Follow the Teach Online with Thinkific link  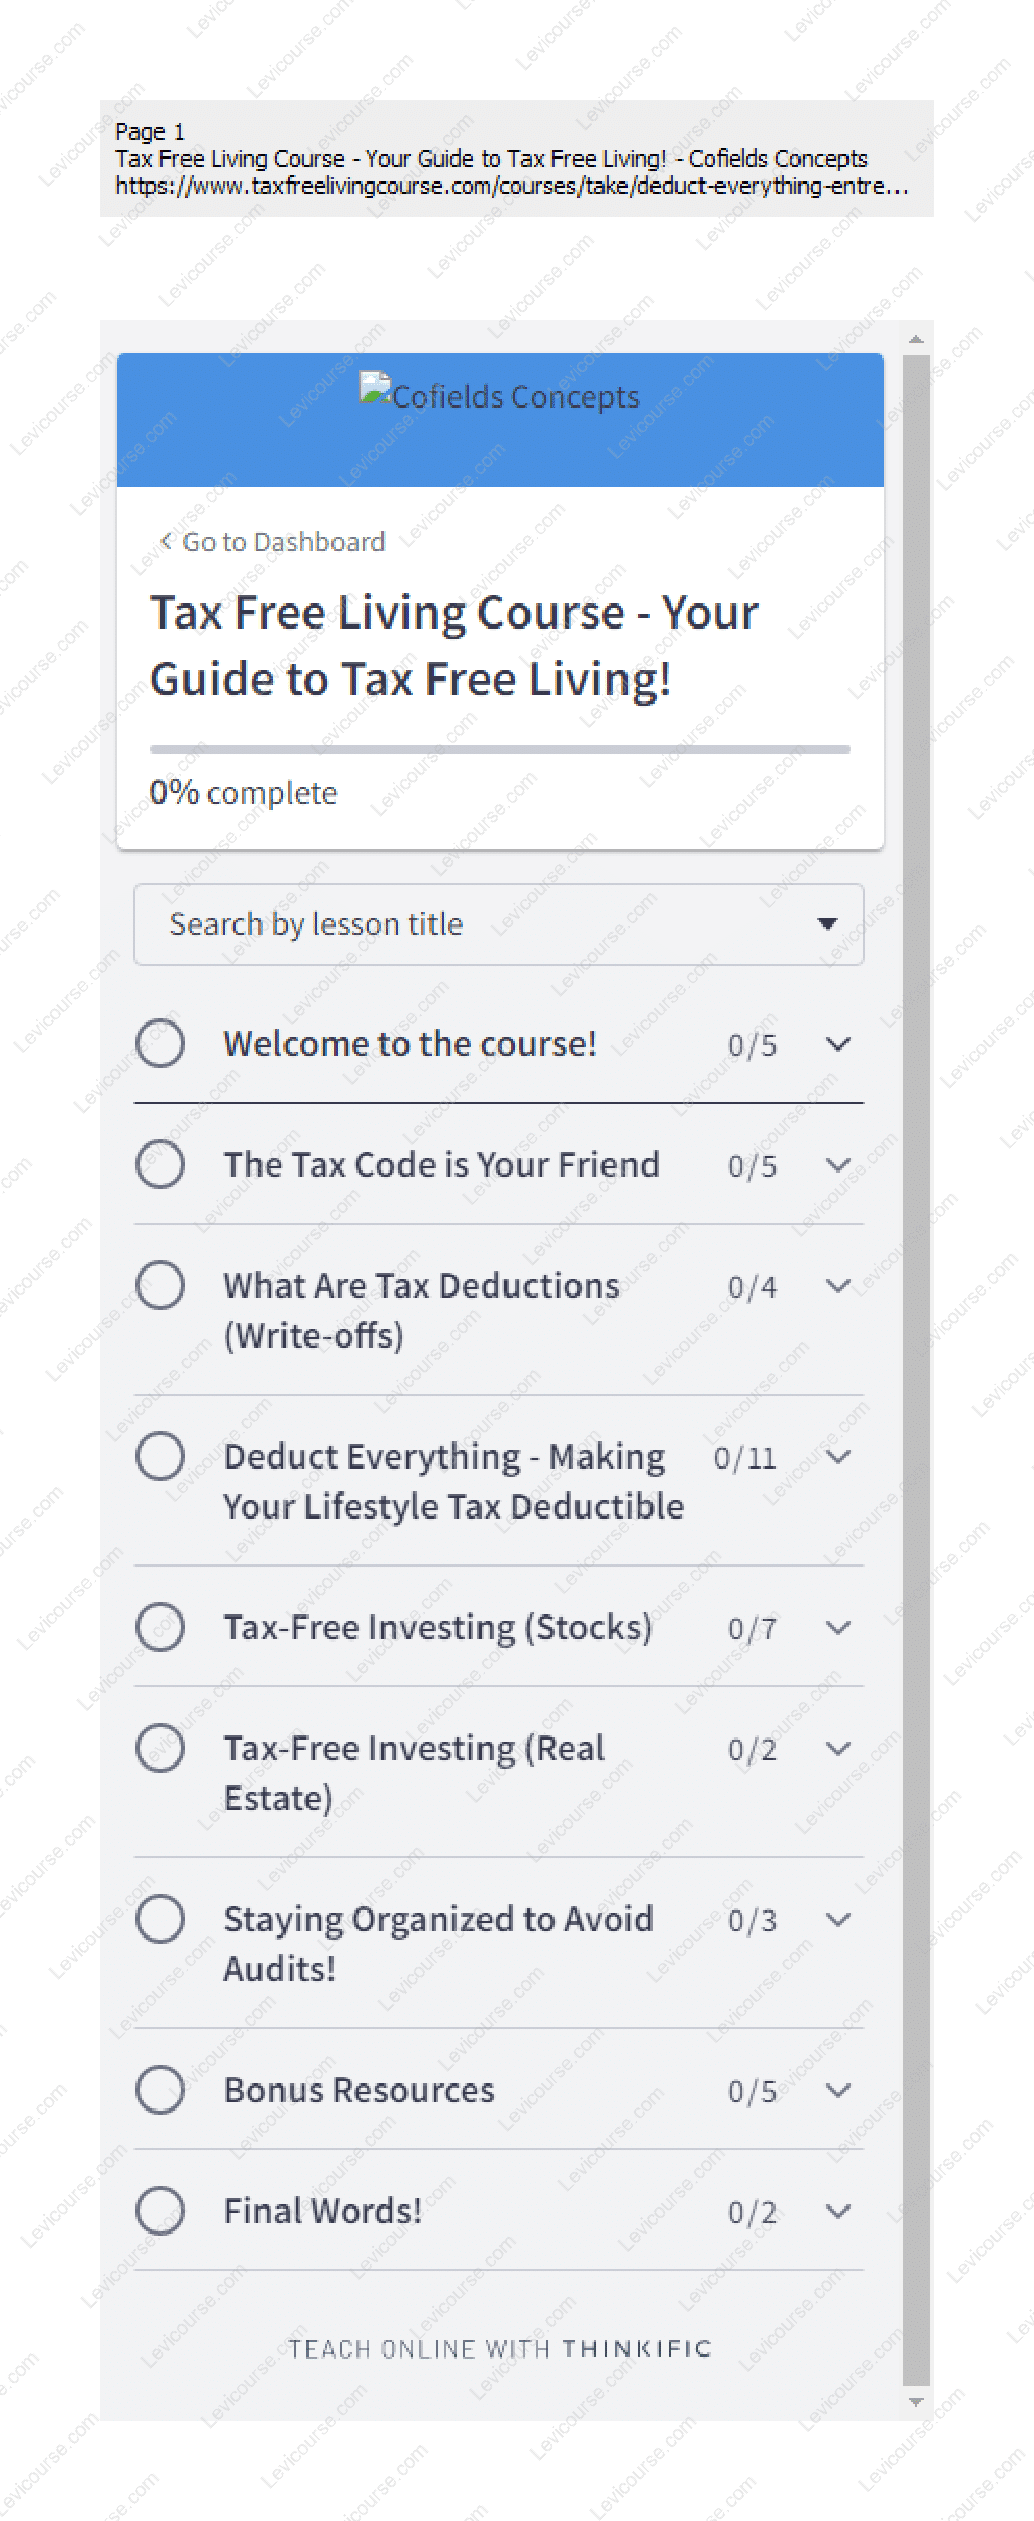499,2348
